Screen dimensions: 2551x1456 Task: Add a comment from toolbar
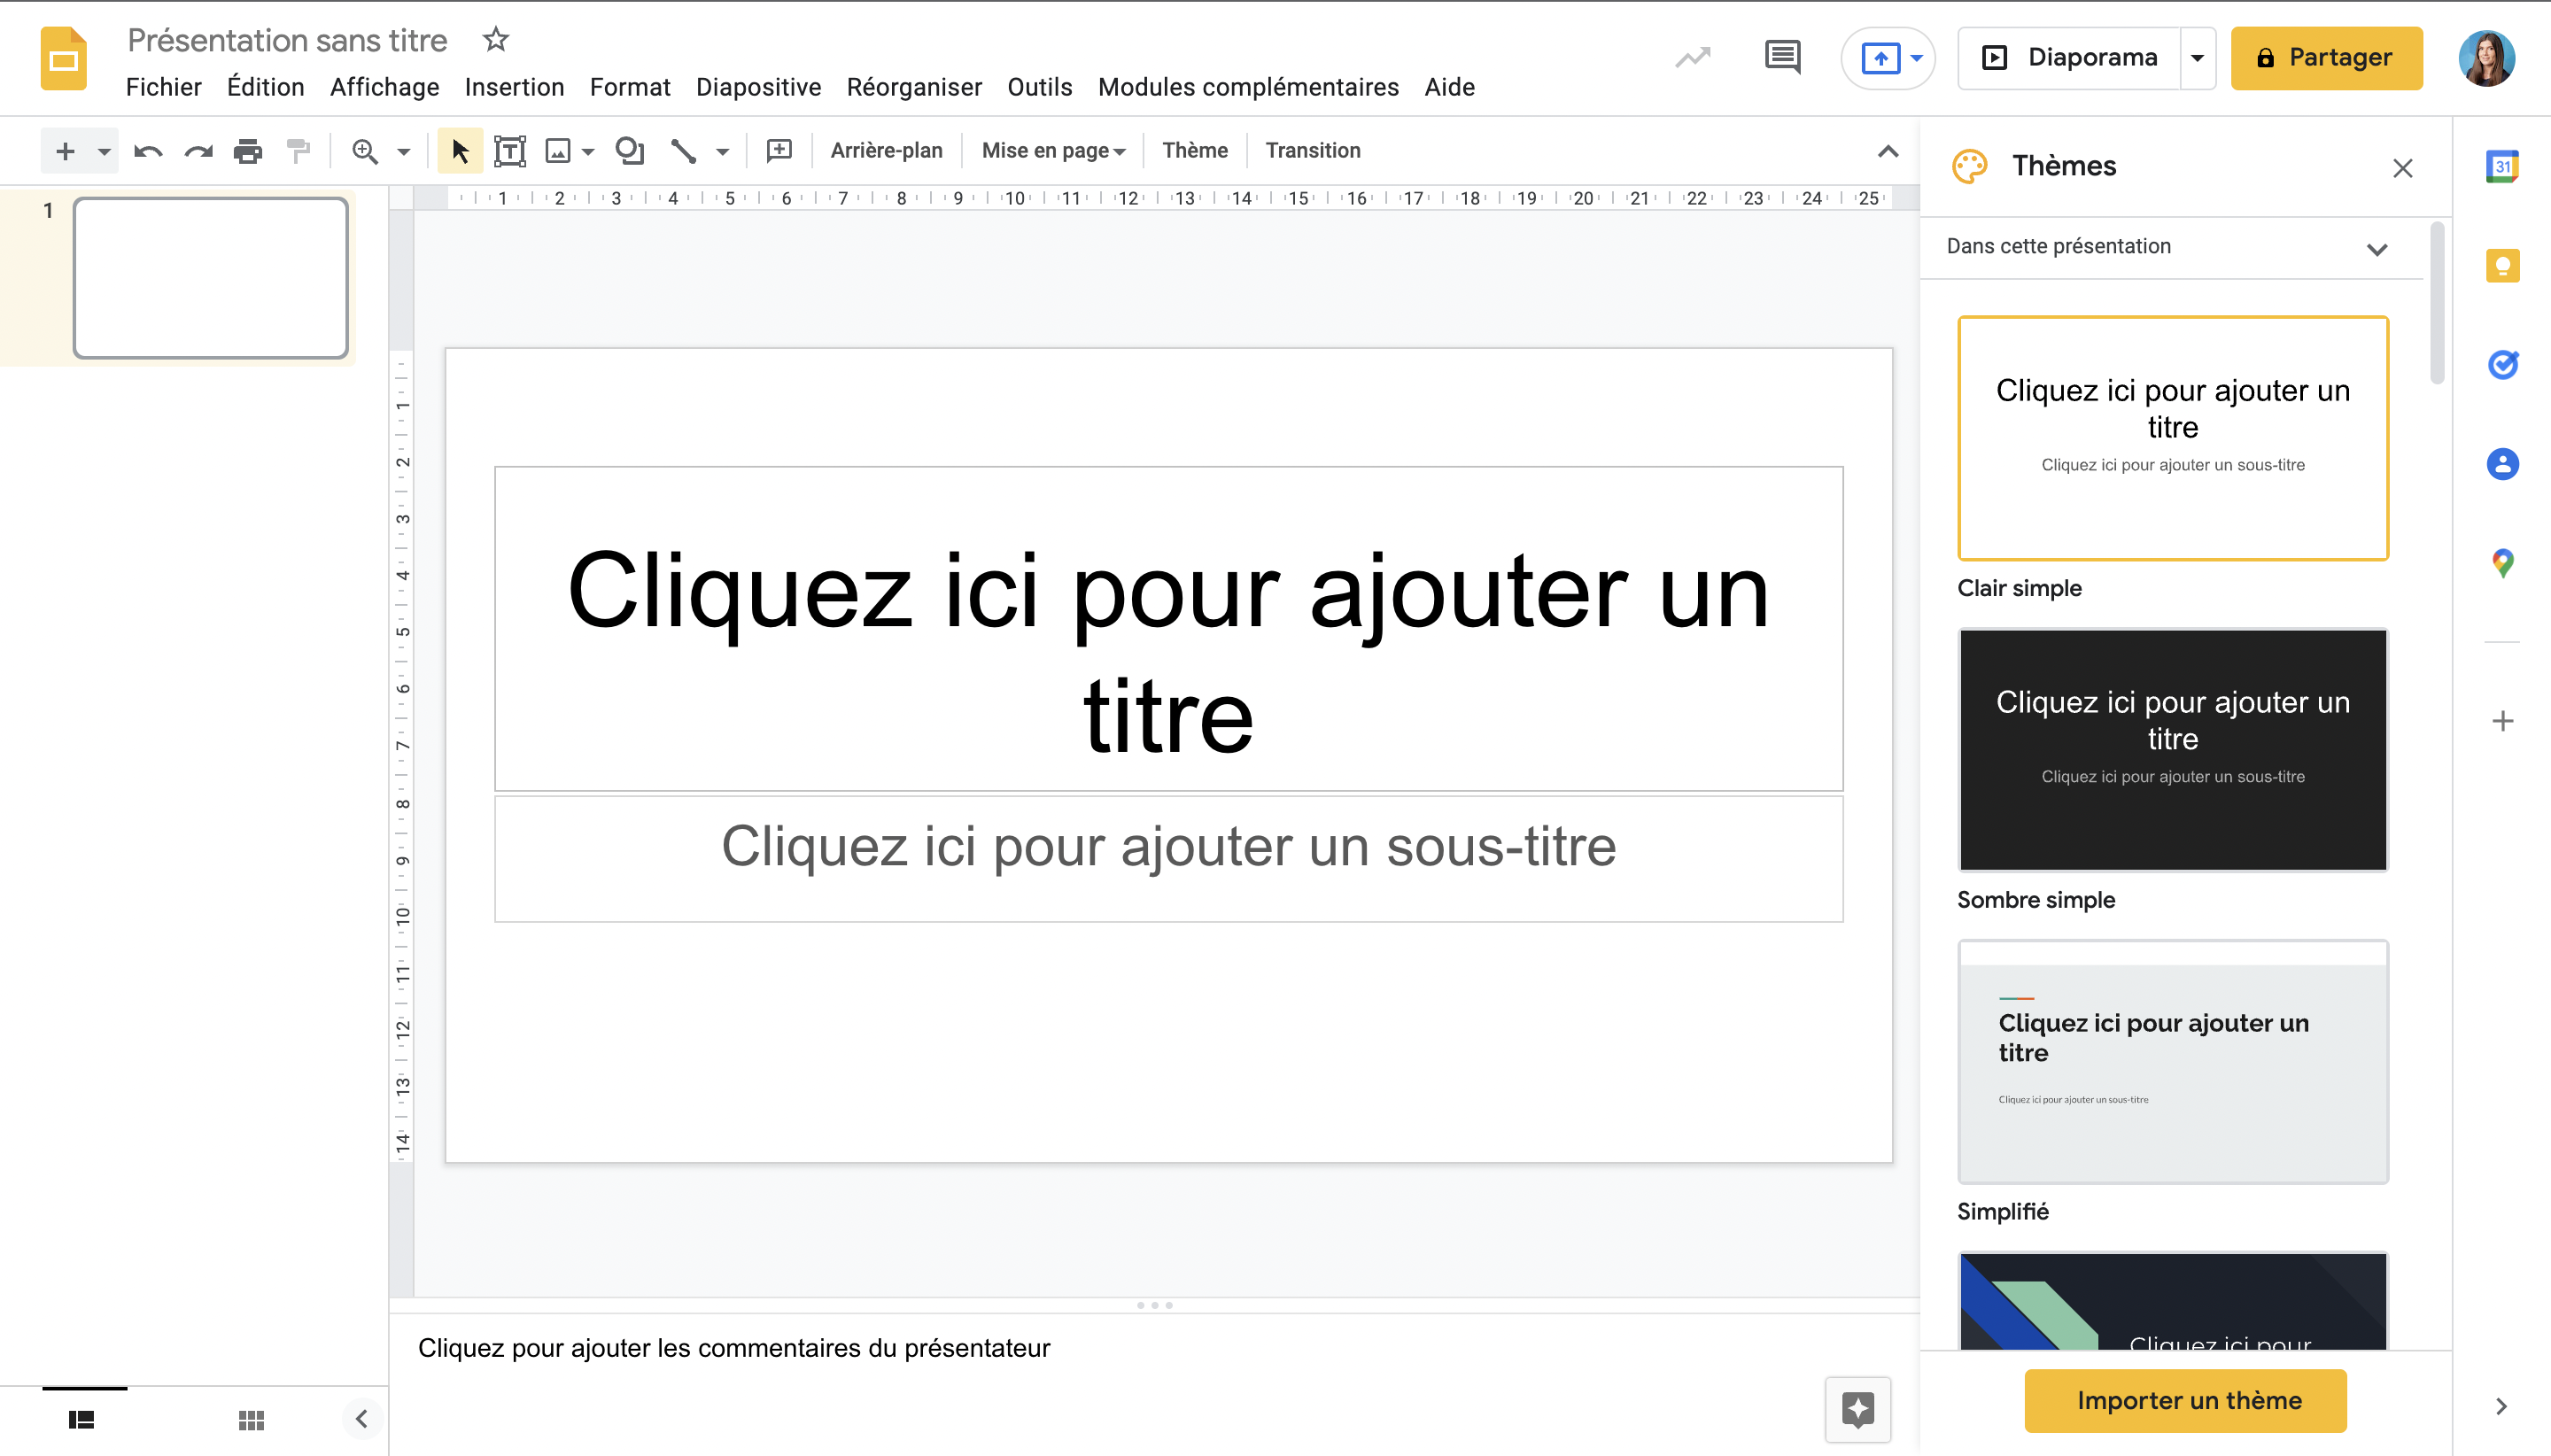tap(779, 151)
